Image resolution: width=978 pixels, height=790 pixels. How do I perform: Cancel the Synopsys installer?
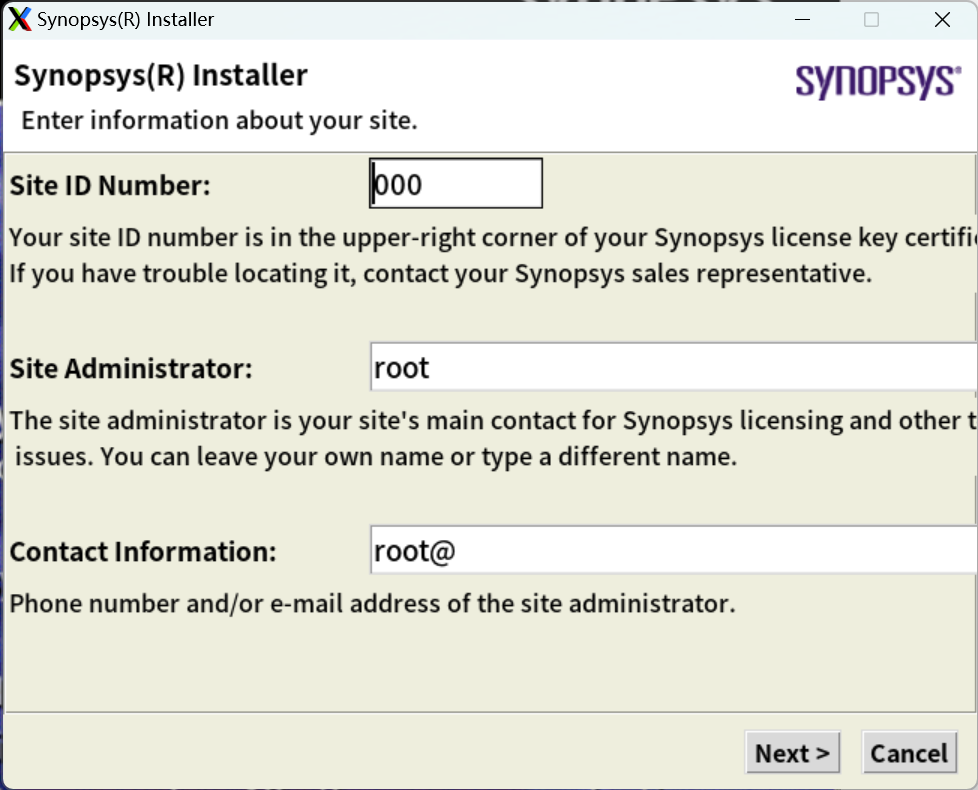point(909,753)
